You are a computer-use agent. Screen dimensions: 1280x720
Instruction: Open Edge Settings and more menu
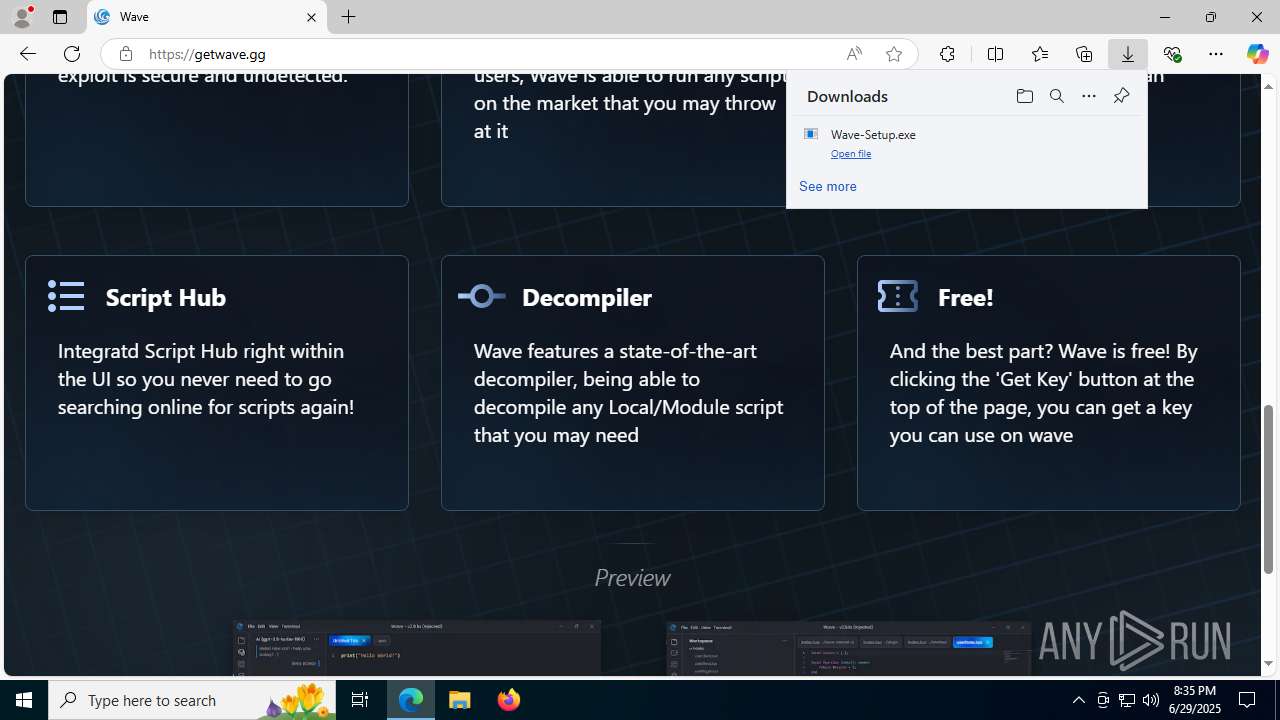click(x=1216, y=54)
